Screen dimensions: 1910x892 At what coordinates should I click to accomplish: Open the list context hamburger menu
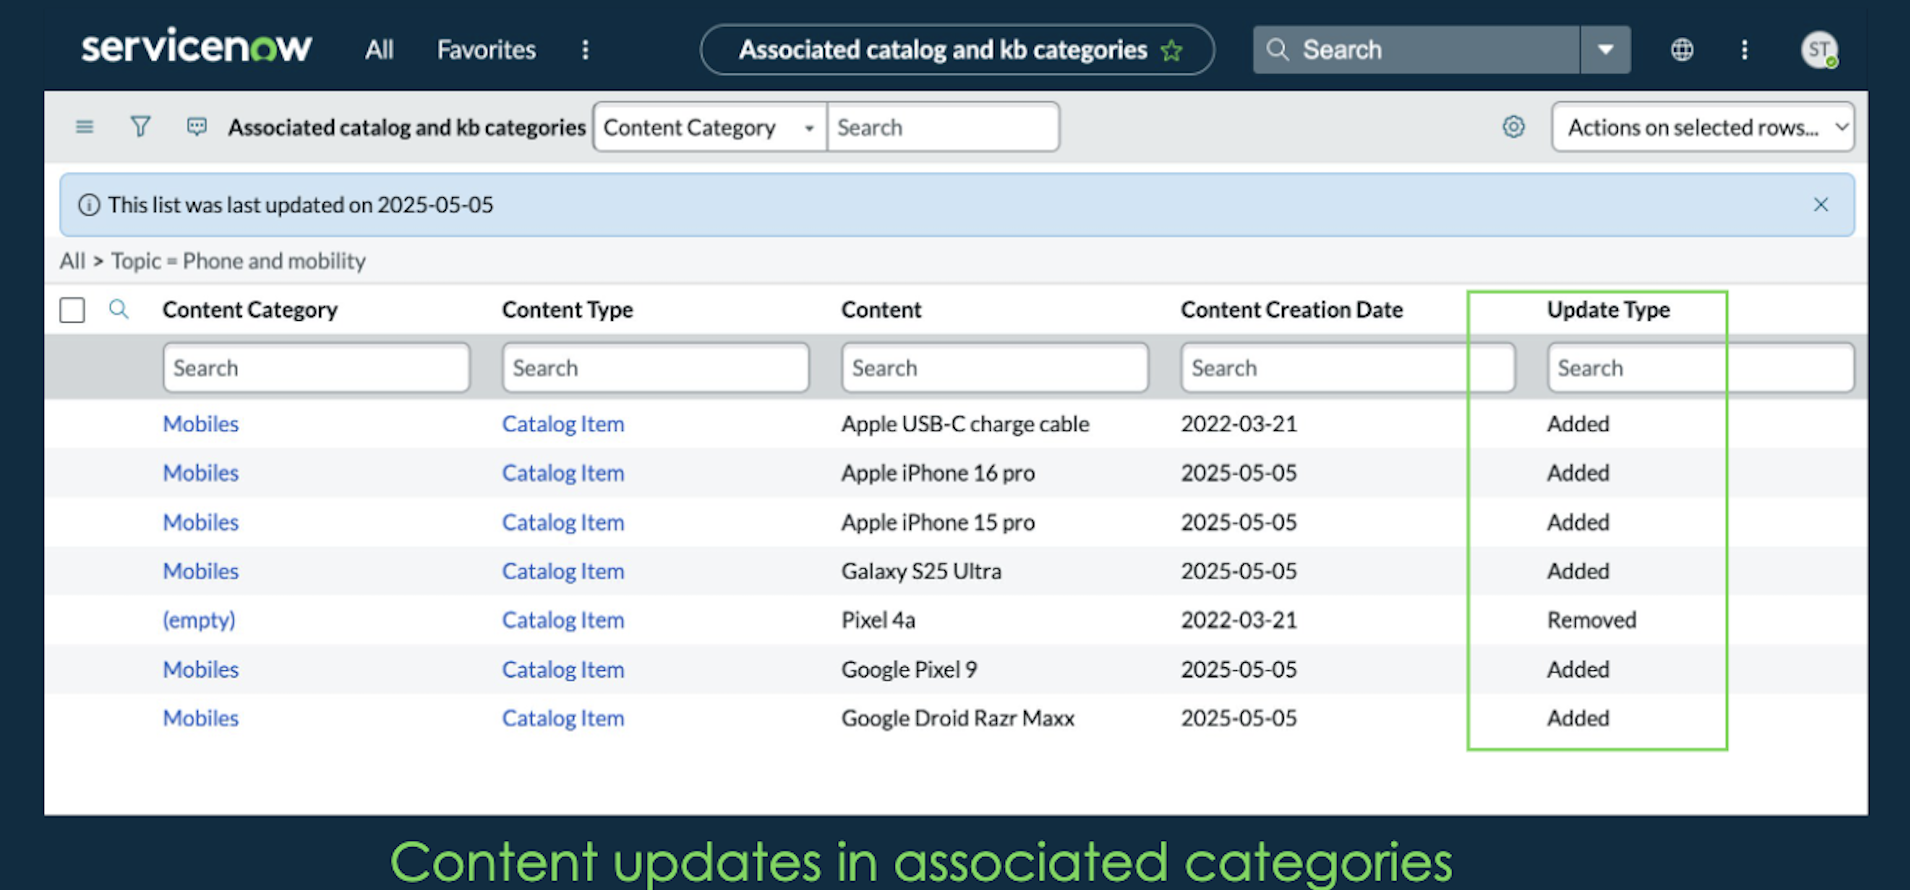(85, 127)
